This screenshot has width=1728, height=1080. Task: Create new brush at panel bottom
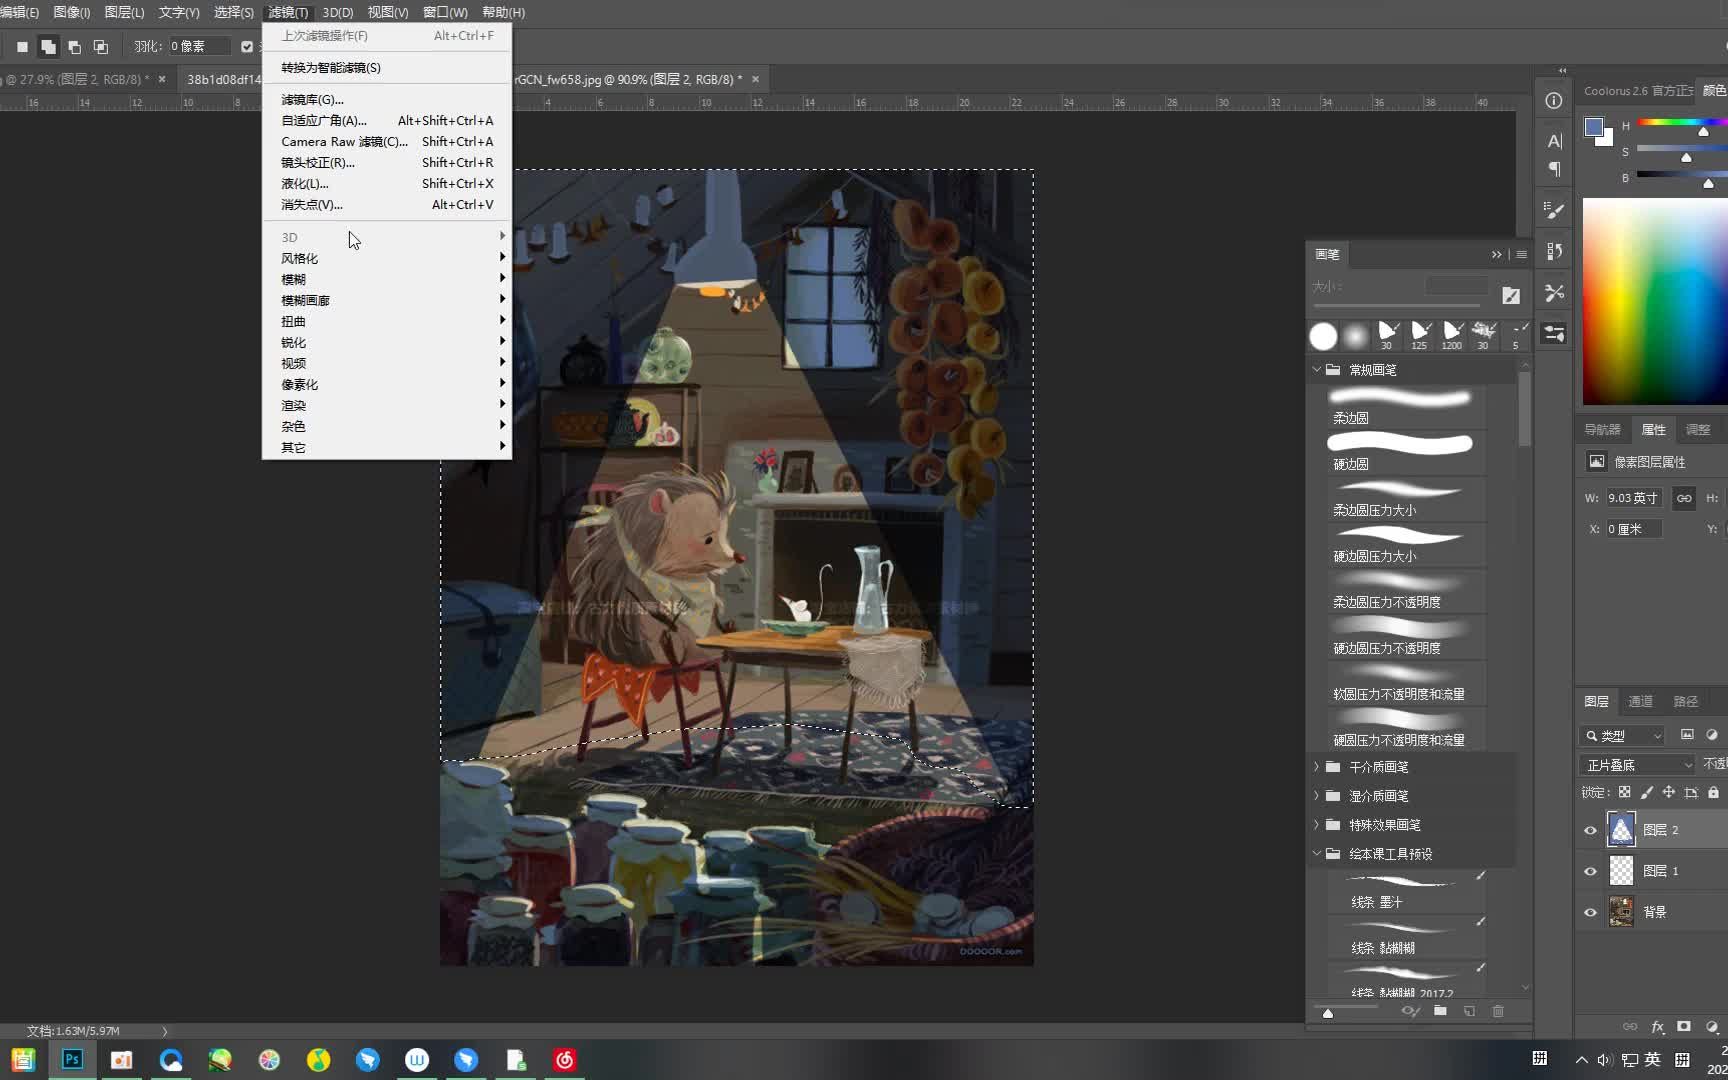pos(1469,1011)
